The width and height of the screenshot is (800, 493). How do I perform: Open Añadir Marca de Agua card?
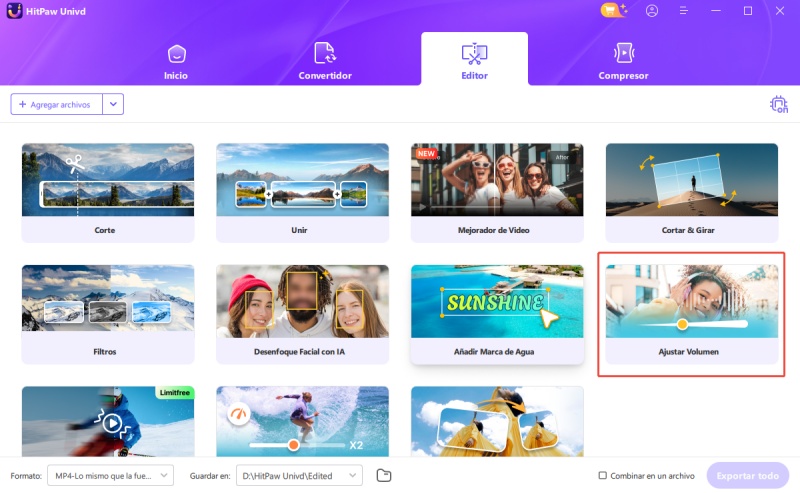click(497, 314)
